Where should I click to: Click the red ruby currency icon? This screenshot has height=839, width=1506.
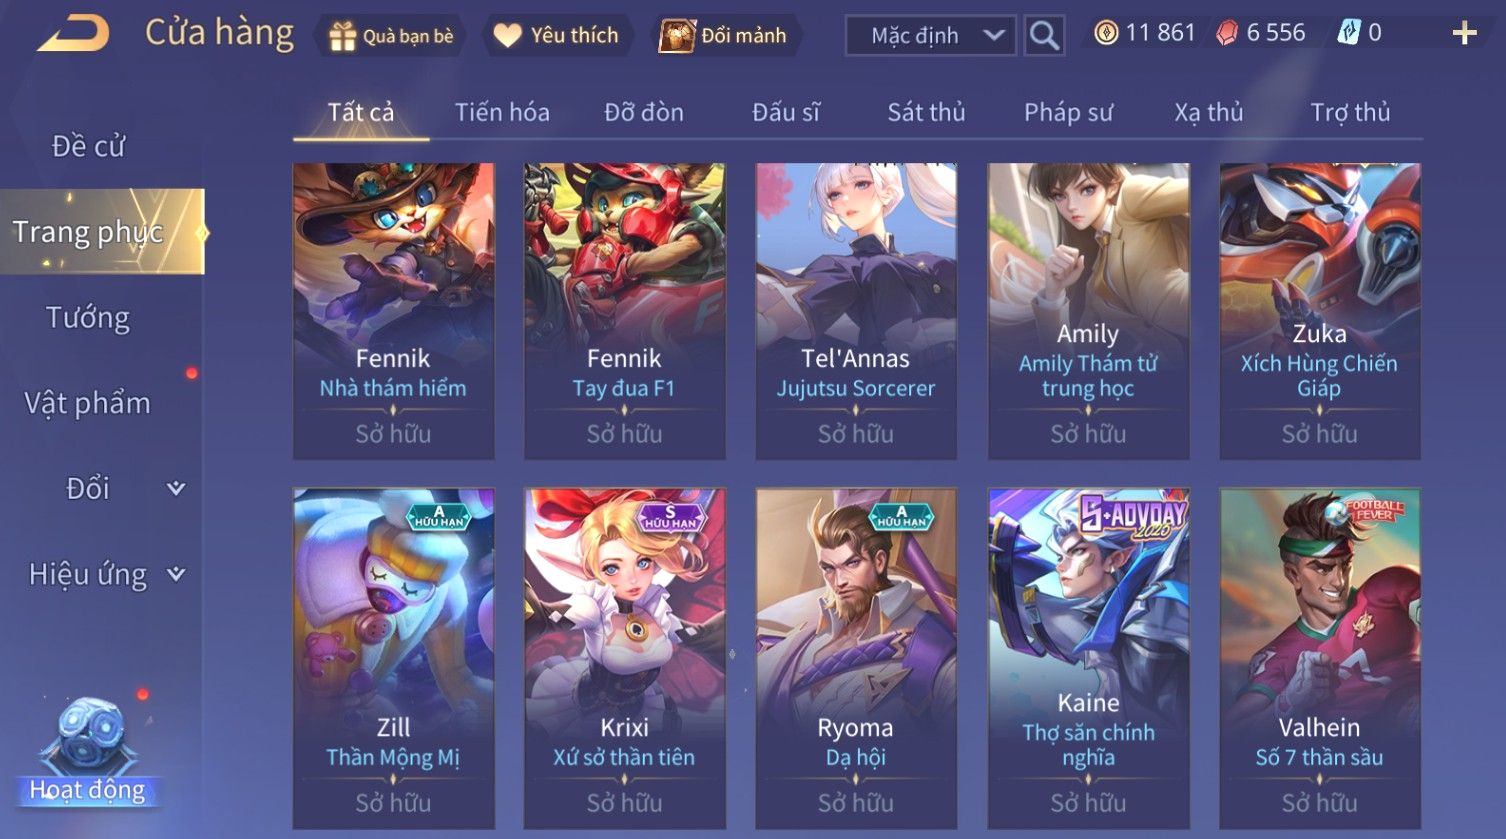tap(1226, 33)
